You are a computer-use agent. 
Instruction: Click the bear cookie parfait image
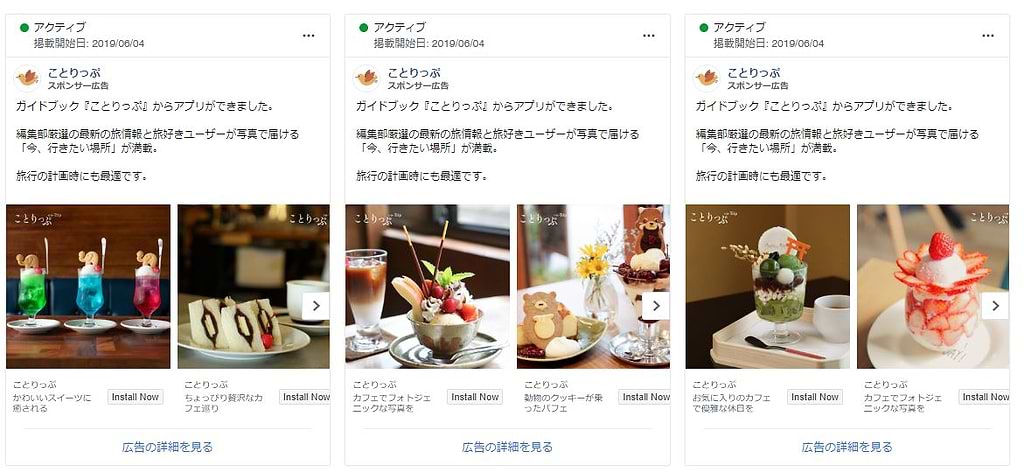point(593,287)
